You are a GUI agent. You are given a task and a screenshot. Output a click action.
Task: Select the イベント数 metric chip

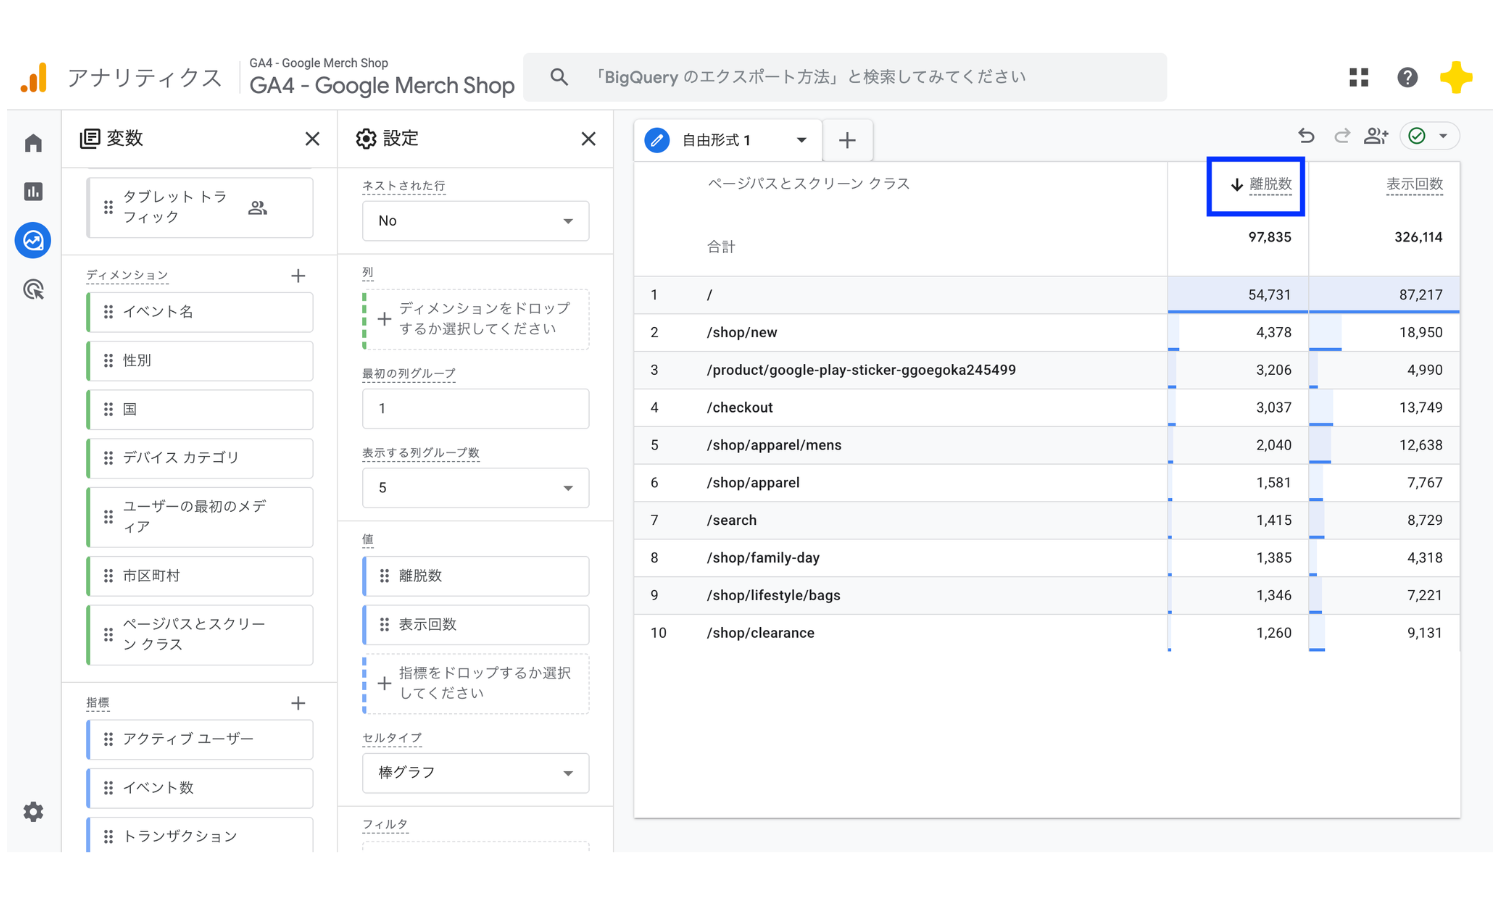point(200,788)
